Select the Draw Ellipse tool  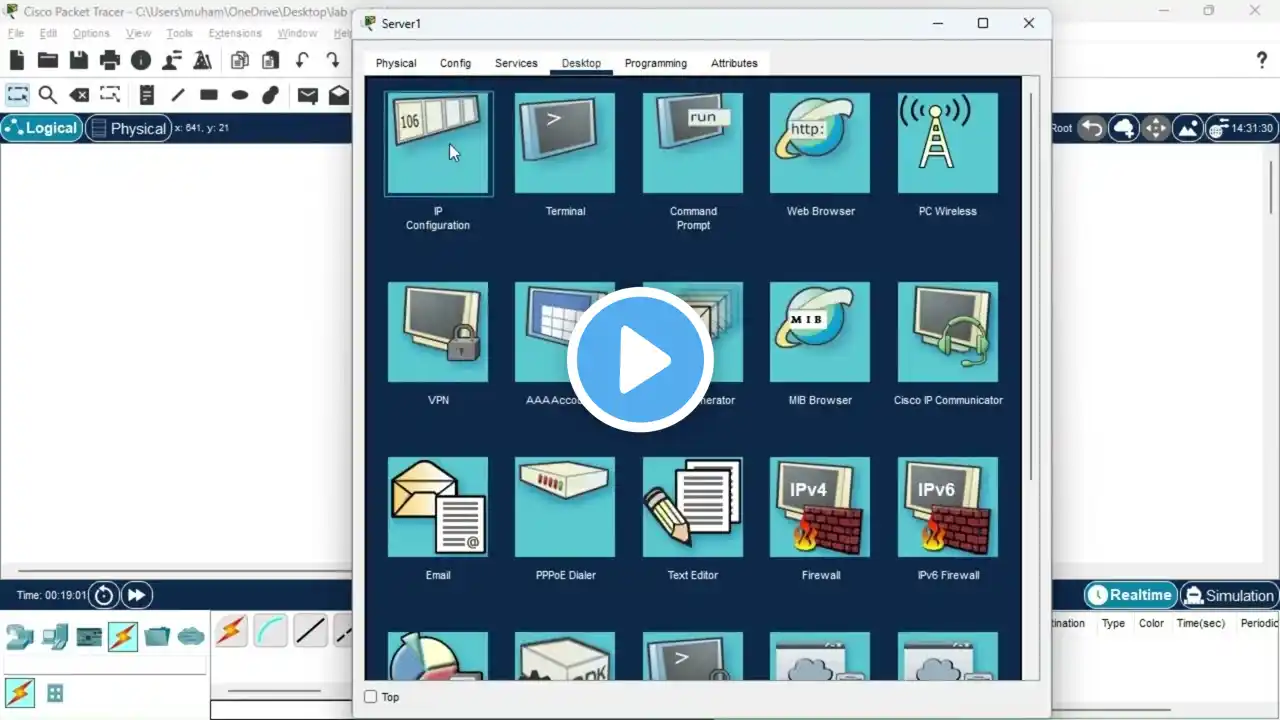coord(240,95)
